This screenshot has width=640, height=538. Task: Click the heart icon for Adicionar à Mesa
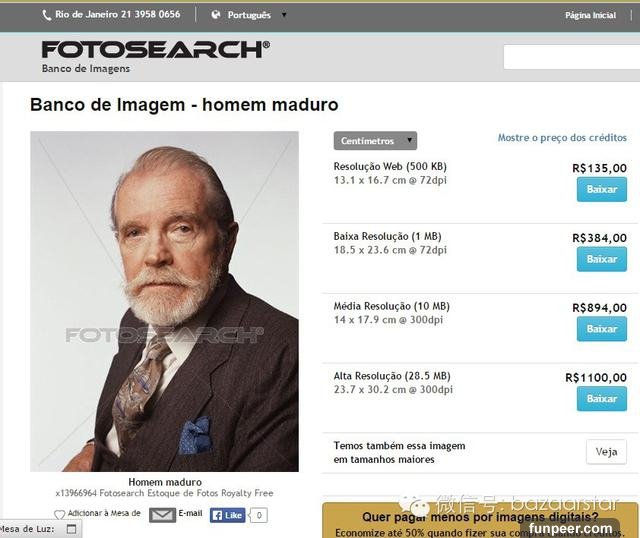click(x=60, y=514)
